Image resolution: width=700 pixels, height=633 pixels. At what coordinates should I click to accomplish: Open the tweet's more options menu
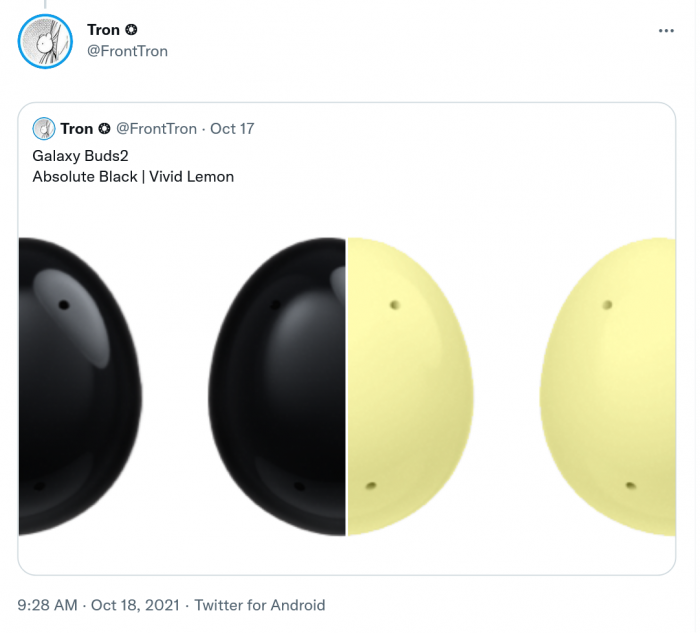tap(666, 31)
